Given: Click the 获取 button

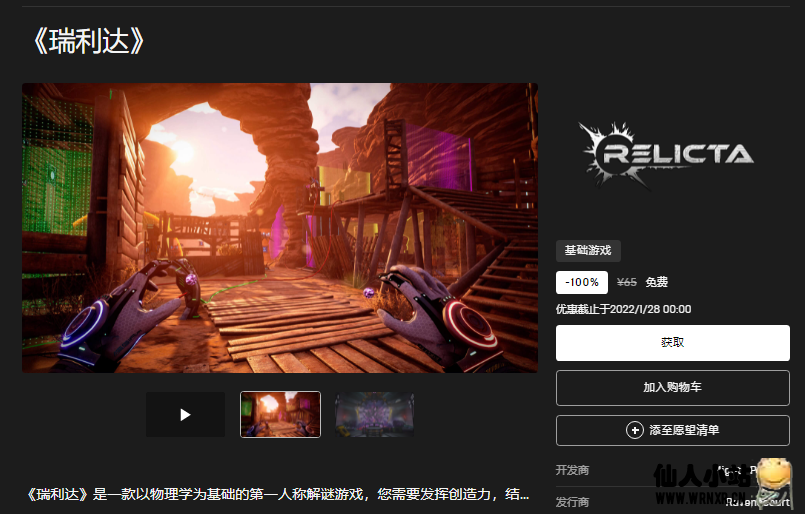Looking at the screenshot, I should (x=673, y=342).
